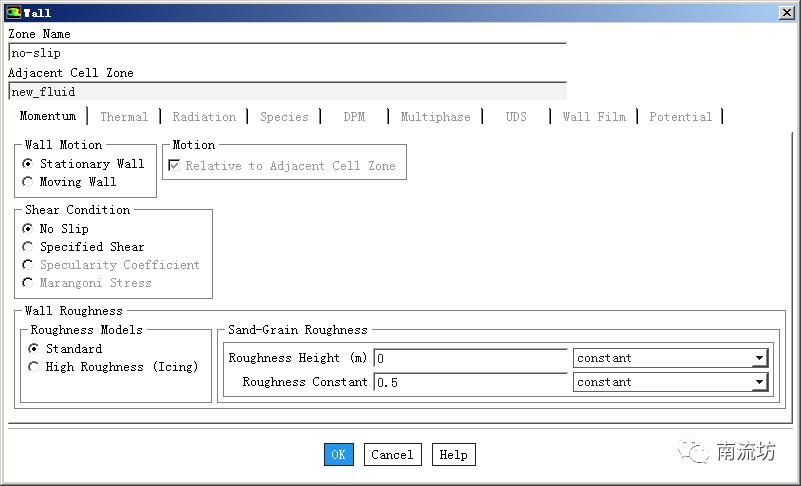801x486 pixels.
Task: Go to the Wall Film tab
Action: (x=594, y=117)
